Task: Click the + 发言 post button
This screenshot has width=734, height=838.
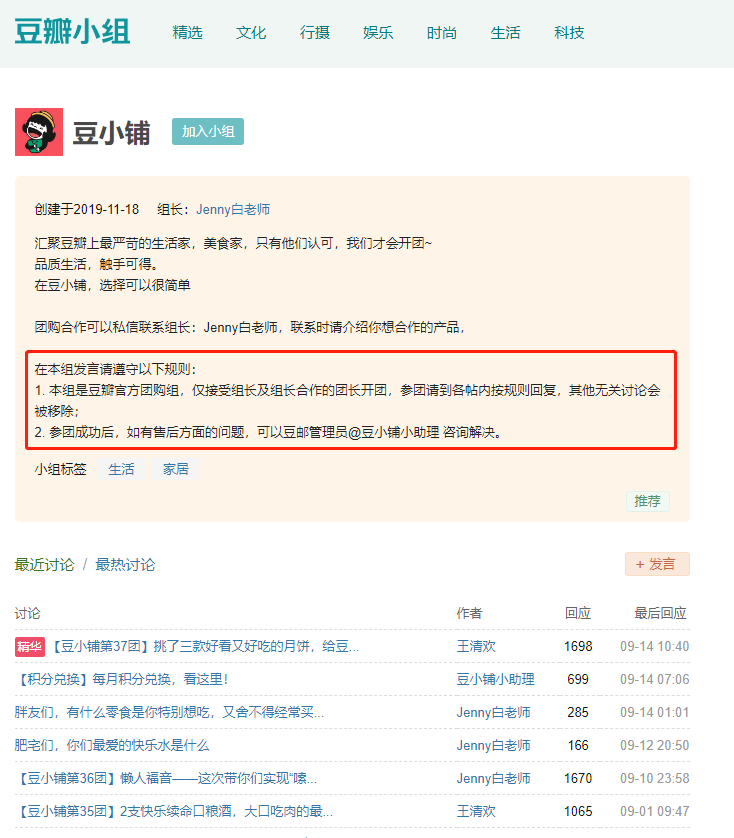Action: (x=657, y=564)
